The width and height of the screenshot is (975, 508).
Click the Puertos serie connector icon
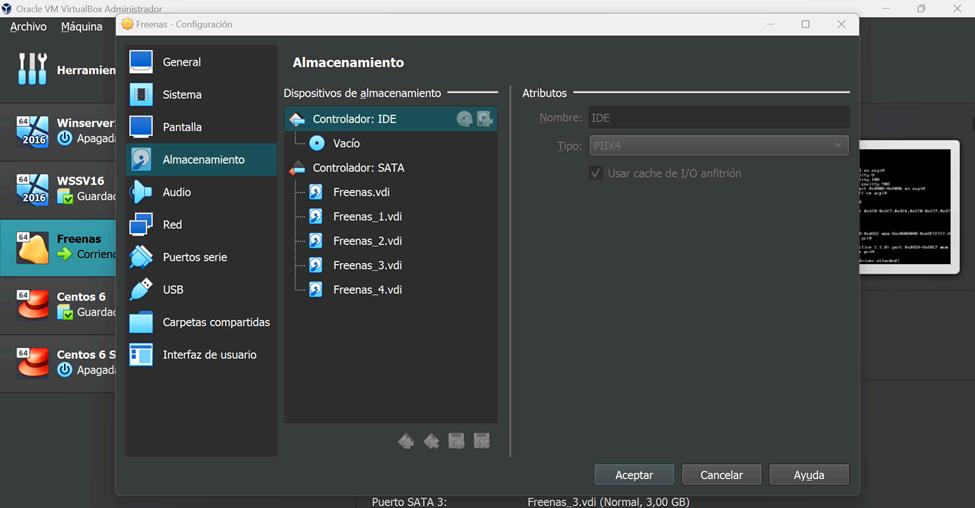tap(141, 257)
